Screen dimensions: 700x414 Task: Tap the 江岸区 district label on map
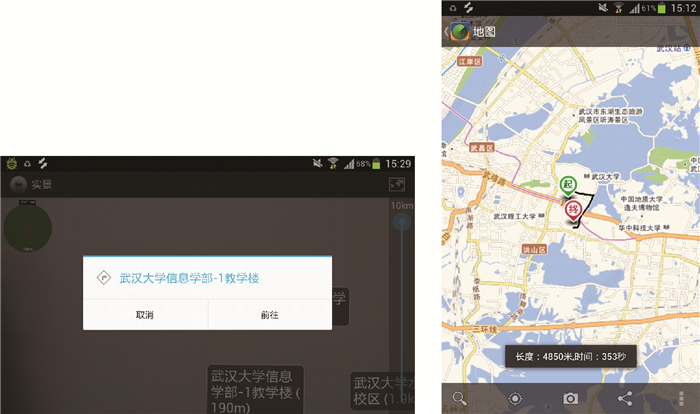point(469,61)
